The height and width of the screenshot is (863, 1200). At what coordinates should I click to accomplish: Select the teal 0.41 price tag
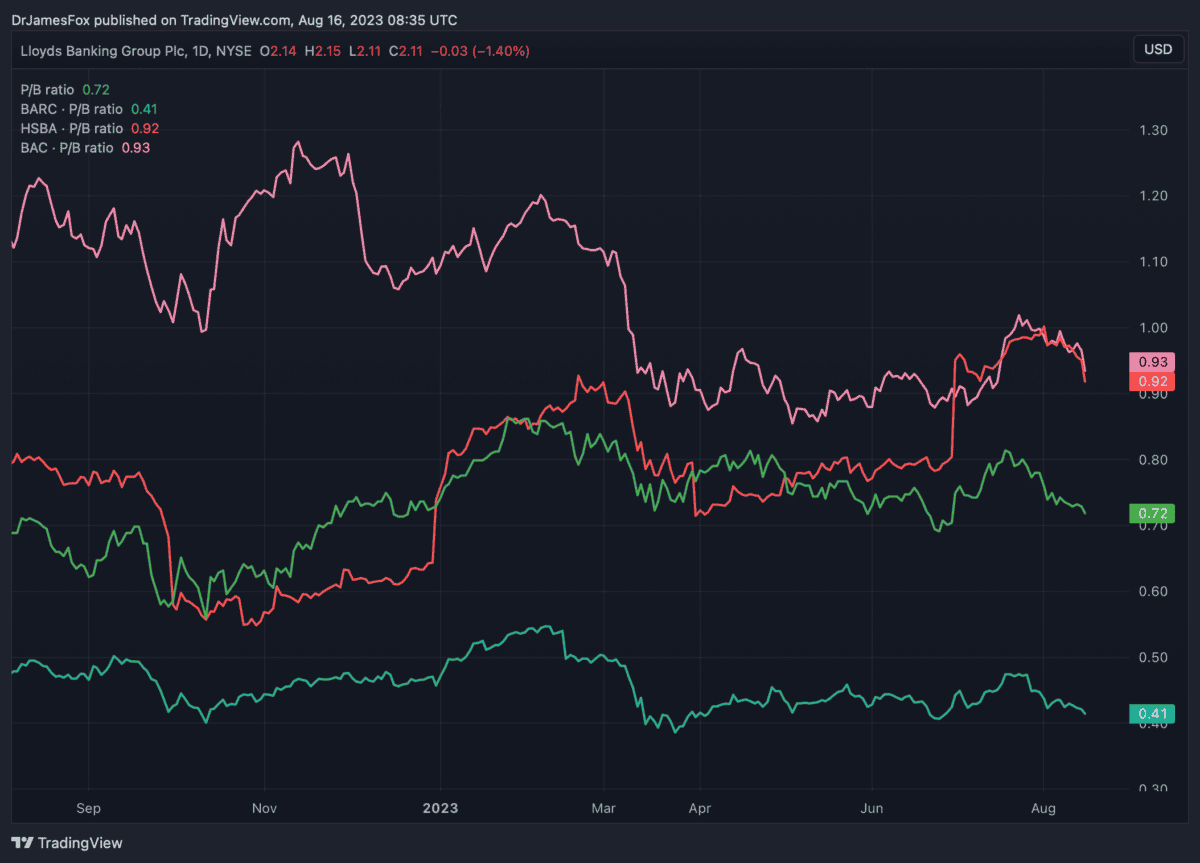click(x=1151, y=713)
